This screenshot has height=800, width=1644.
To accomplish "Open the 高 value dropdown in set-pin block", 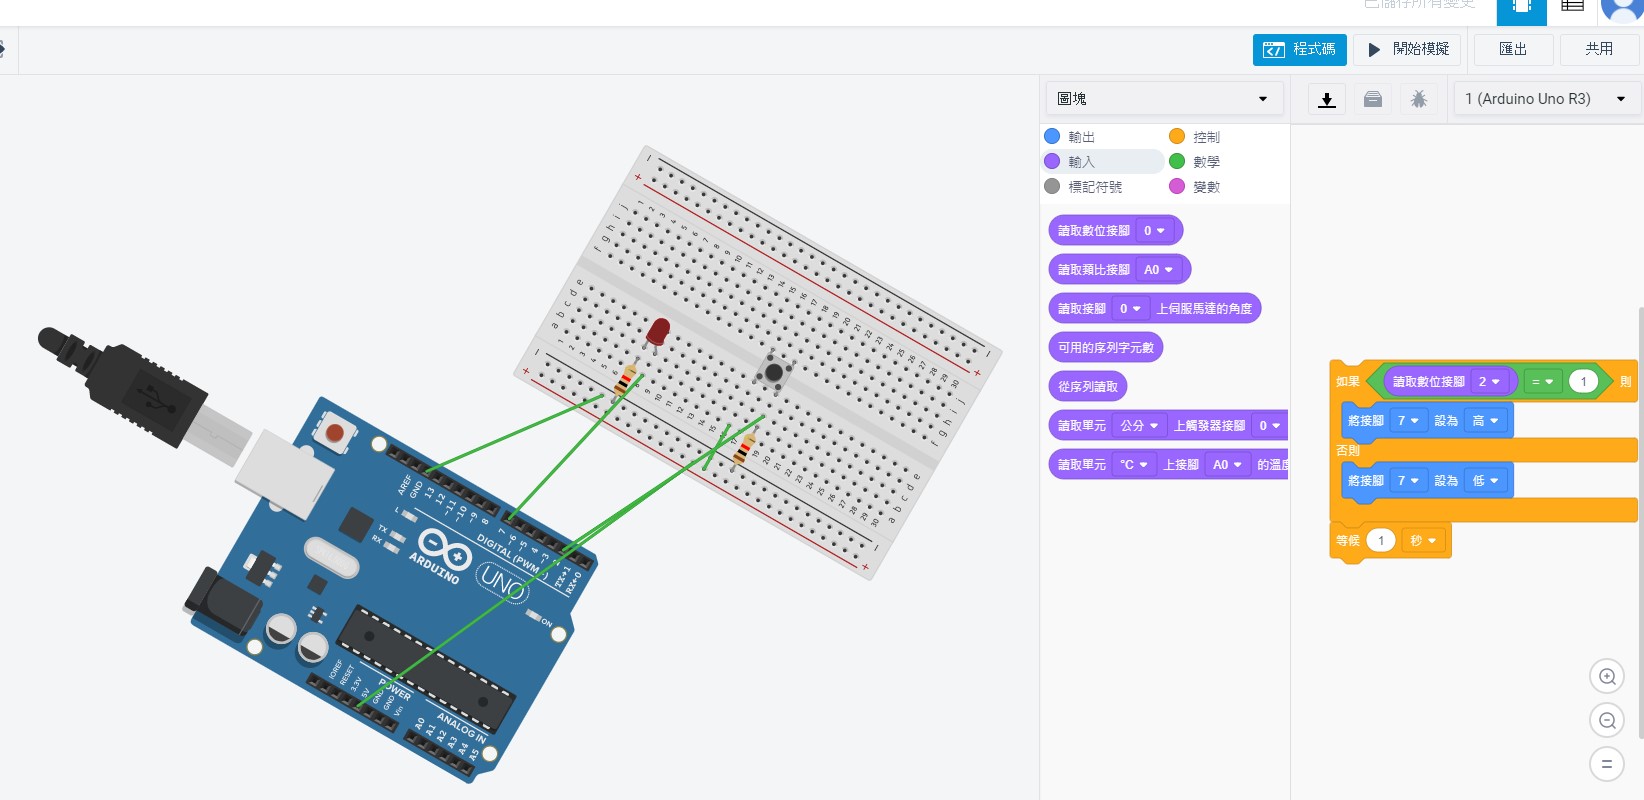I will tap(1485, 421).
